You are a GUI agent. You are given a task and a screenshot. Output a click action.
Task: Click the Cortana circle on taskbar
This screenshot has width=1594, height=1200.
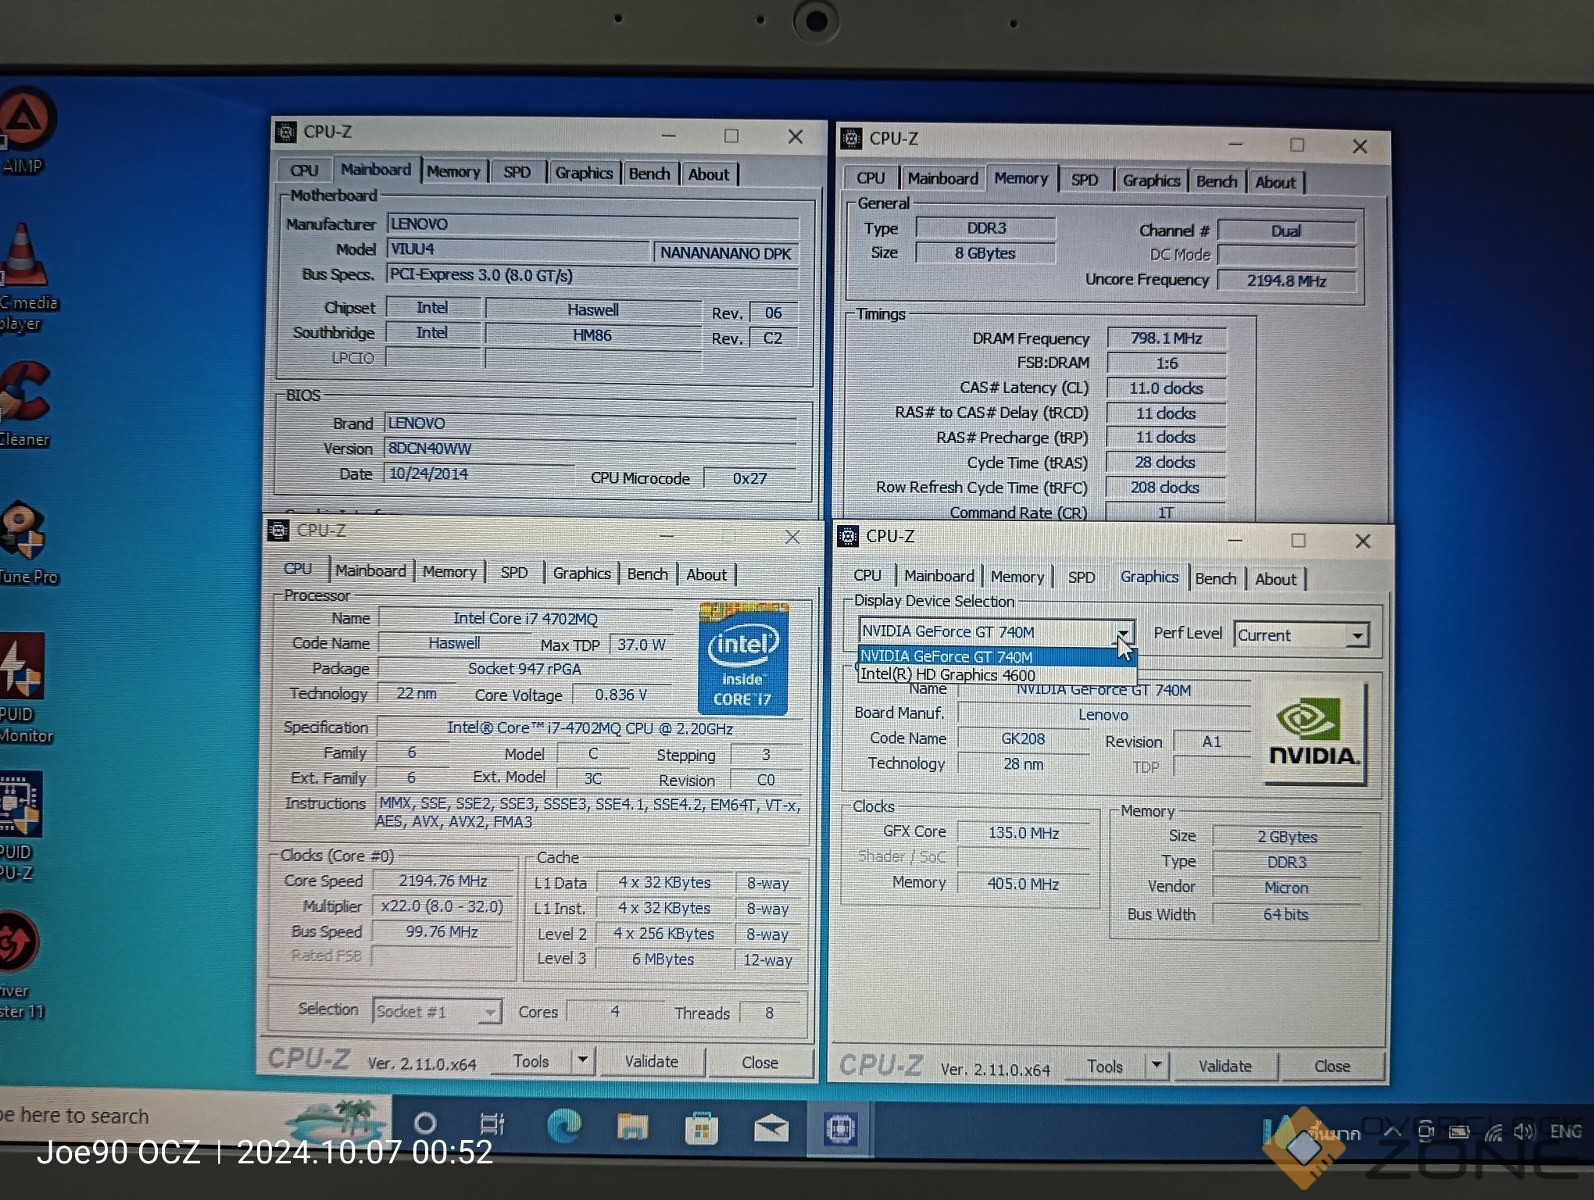coord(425,1123)
